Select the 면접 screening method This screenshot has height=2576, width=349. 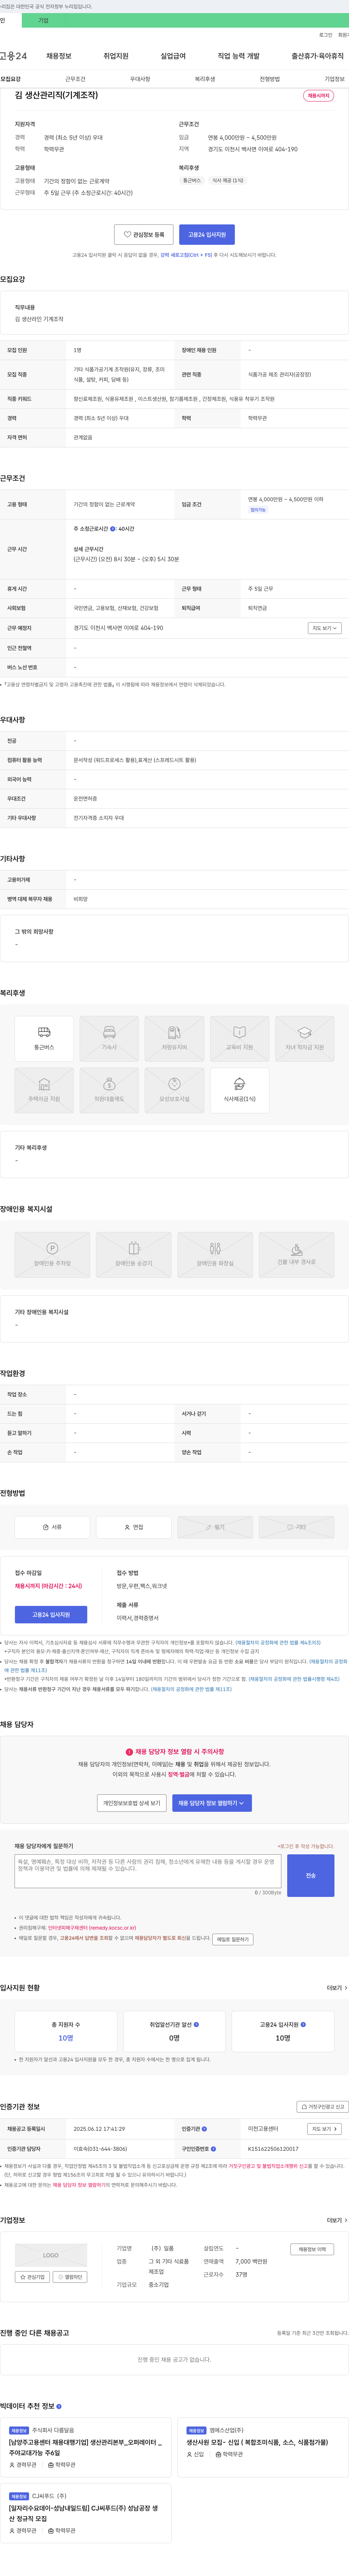[134, 1527]
